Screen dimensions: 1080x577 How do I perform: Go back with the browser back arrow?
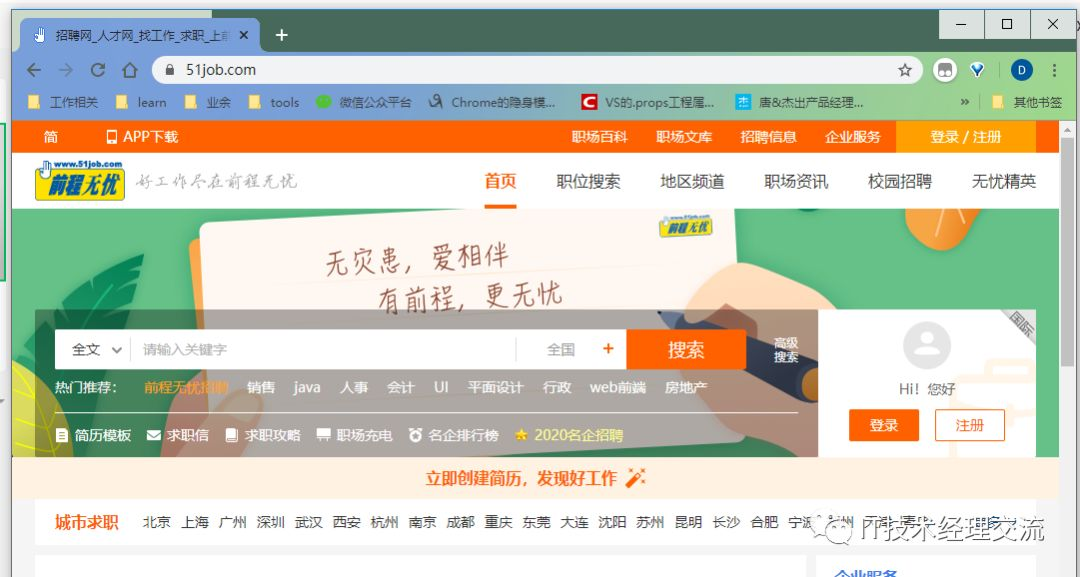pos(34,70)
